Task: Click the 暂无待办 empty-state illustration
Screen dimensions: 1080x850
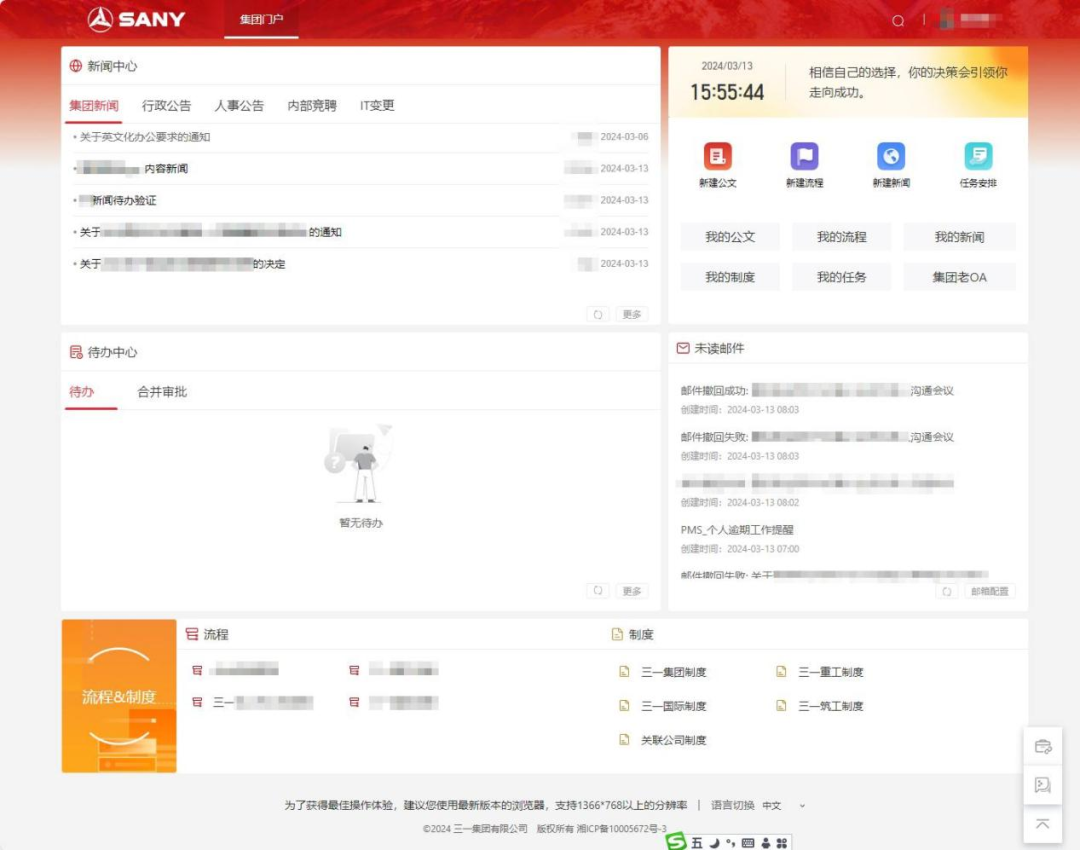Action: point(361,465)
